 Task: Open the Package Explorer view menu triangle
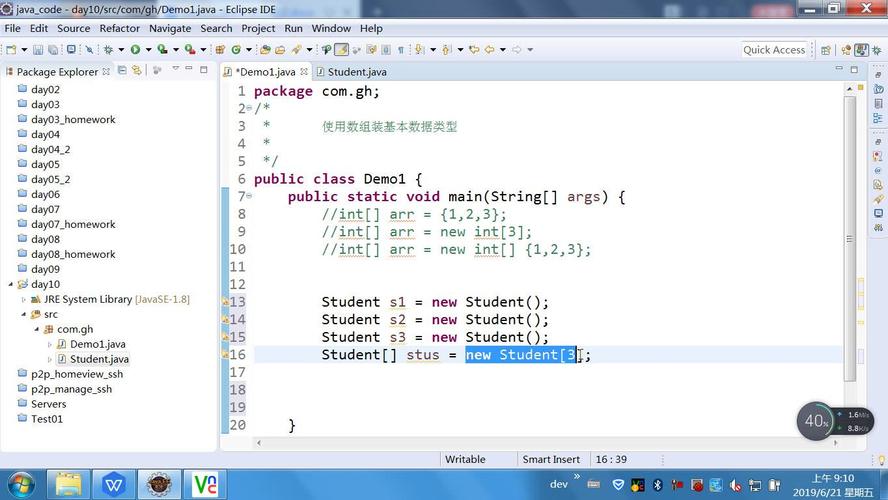[x=176, y=69]
